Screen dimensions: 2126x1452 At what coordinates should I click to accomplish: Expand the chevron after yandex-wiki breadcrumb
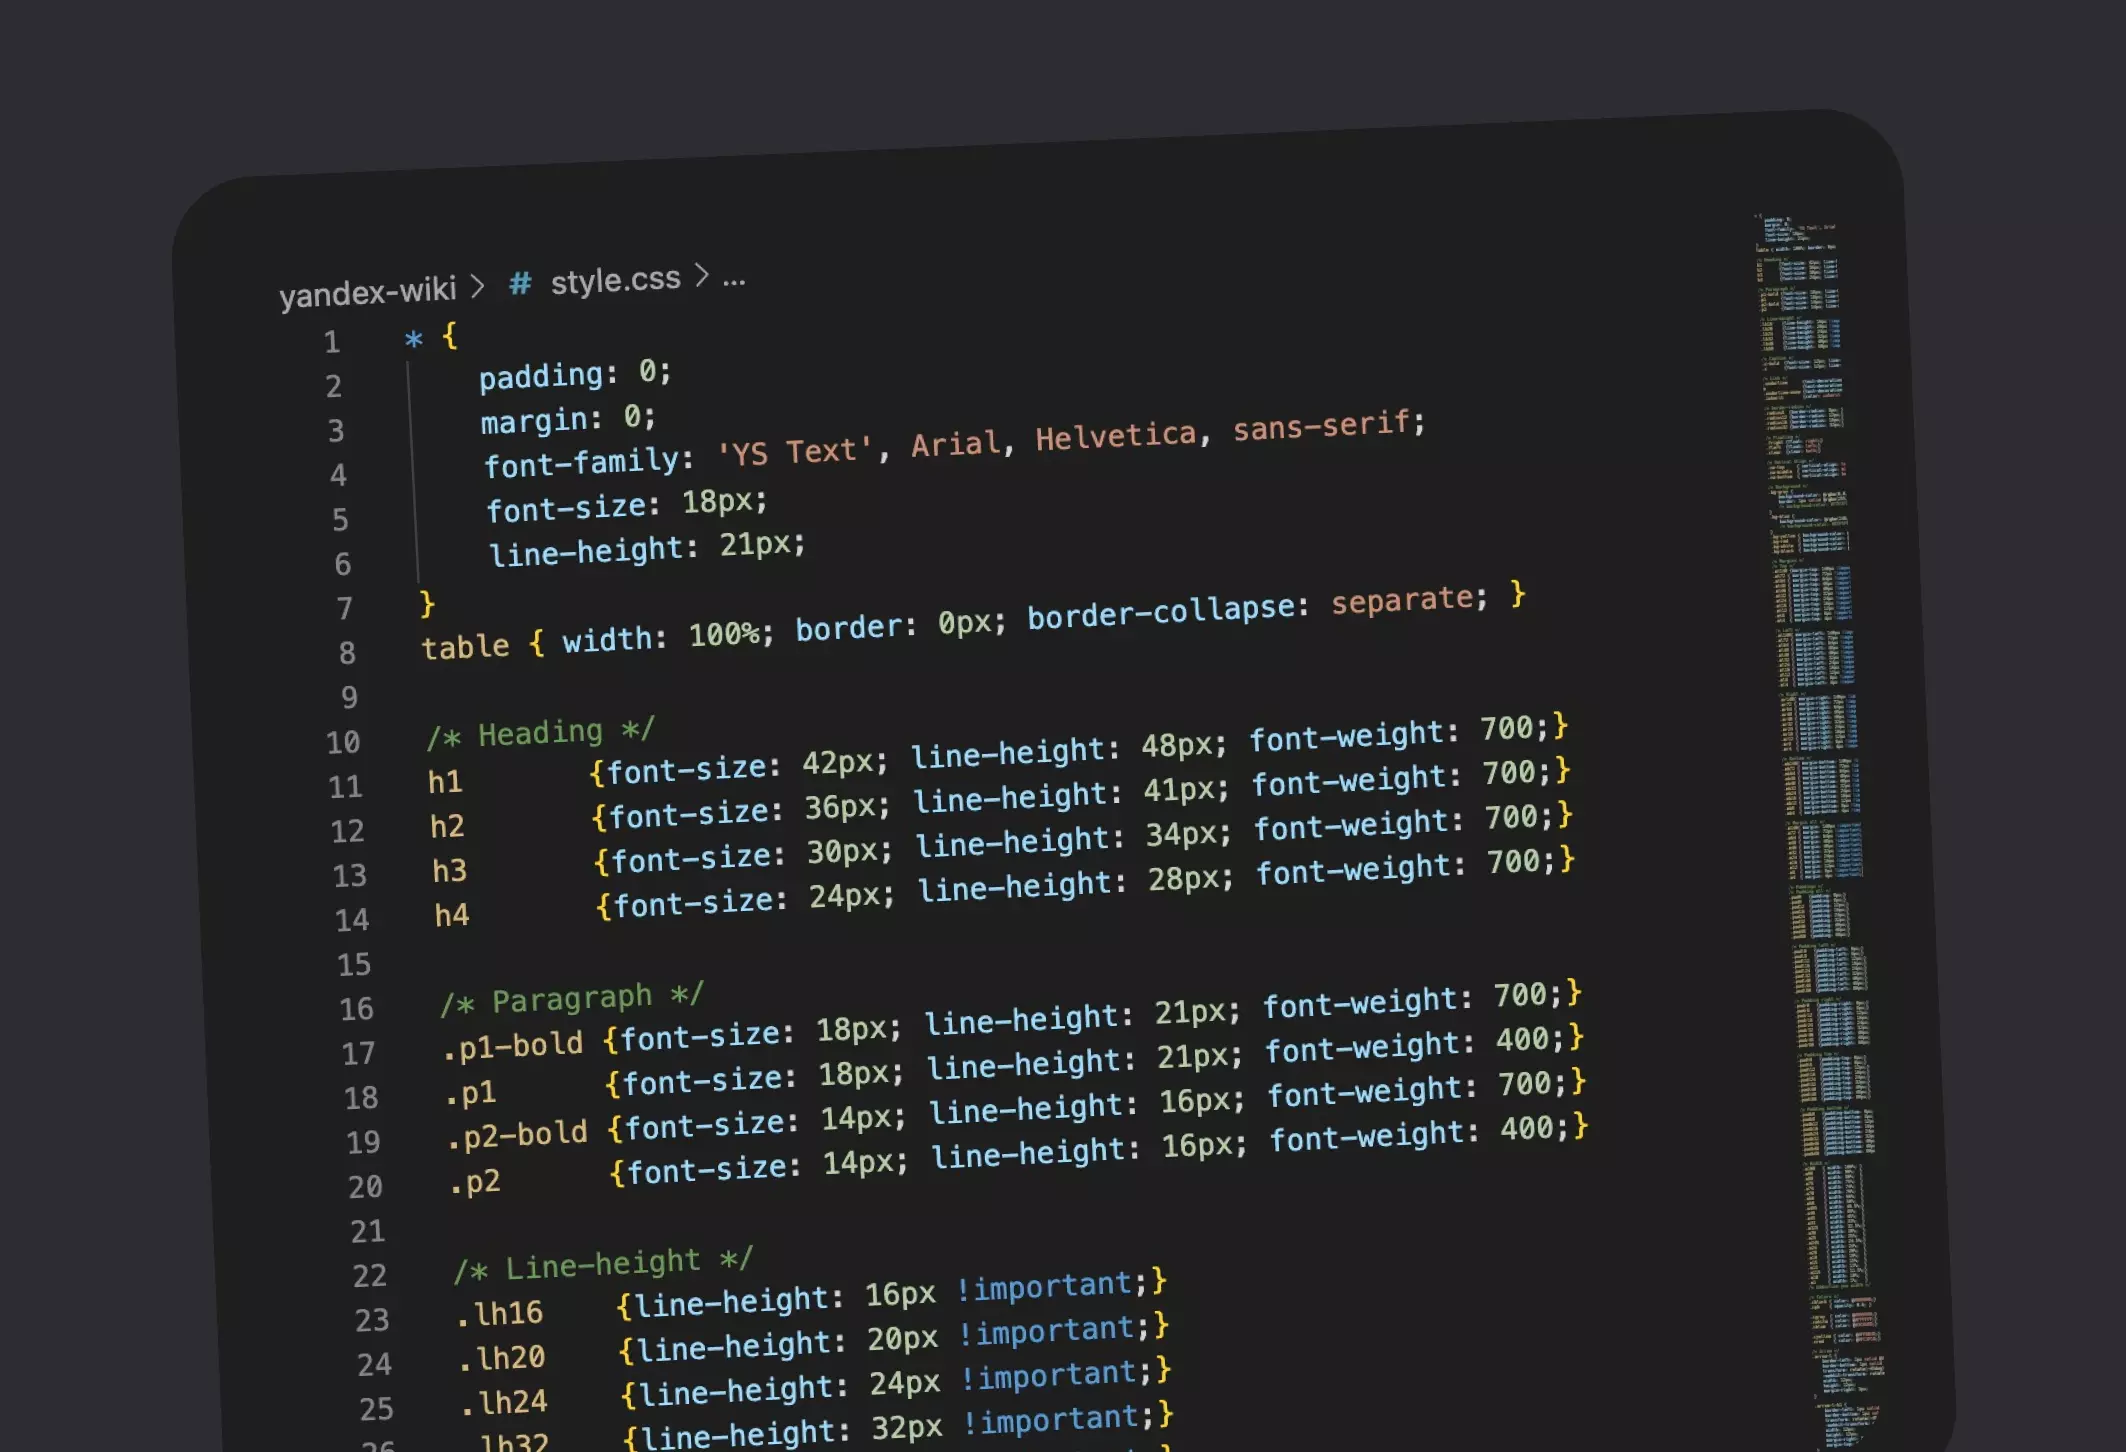[x=478, y=287]
